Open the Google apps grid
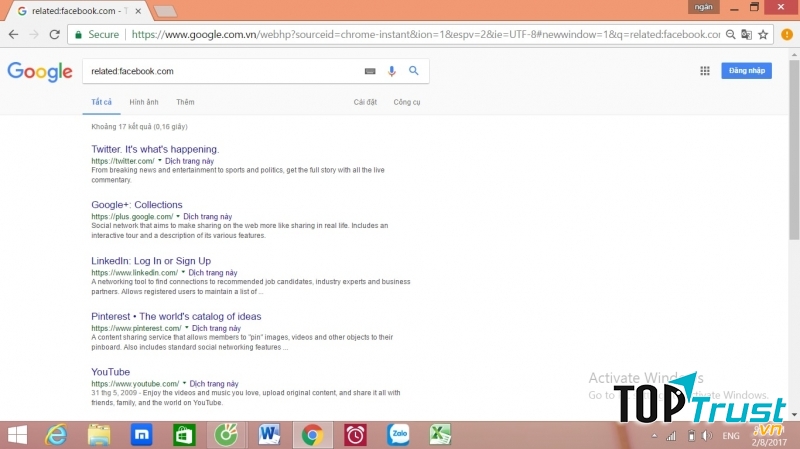Viewport: 800px width, 449px height. tap(705, 71)
